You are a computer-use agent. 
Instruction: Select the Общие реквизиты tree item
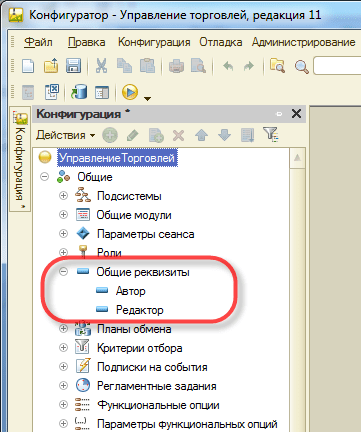click(x=143, y=272)
